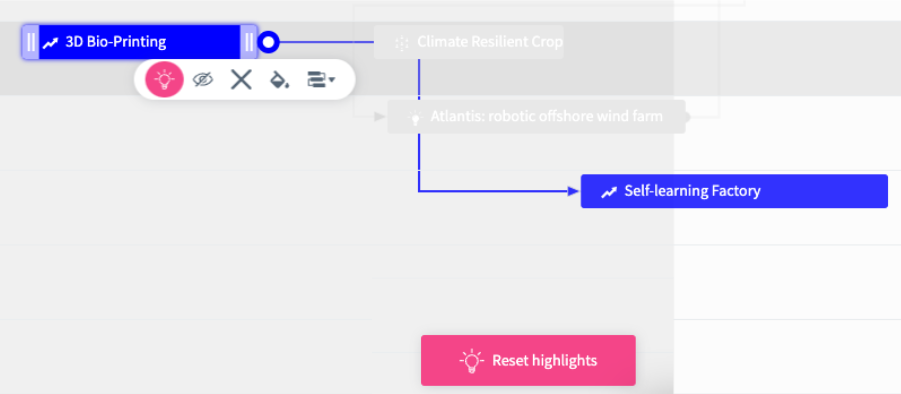Select the 3D Bio-Printing bar
This screenshot has width=901, height=394.
140,42
